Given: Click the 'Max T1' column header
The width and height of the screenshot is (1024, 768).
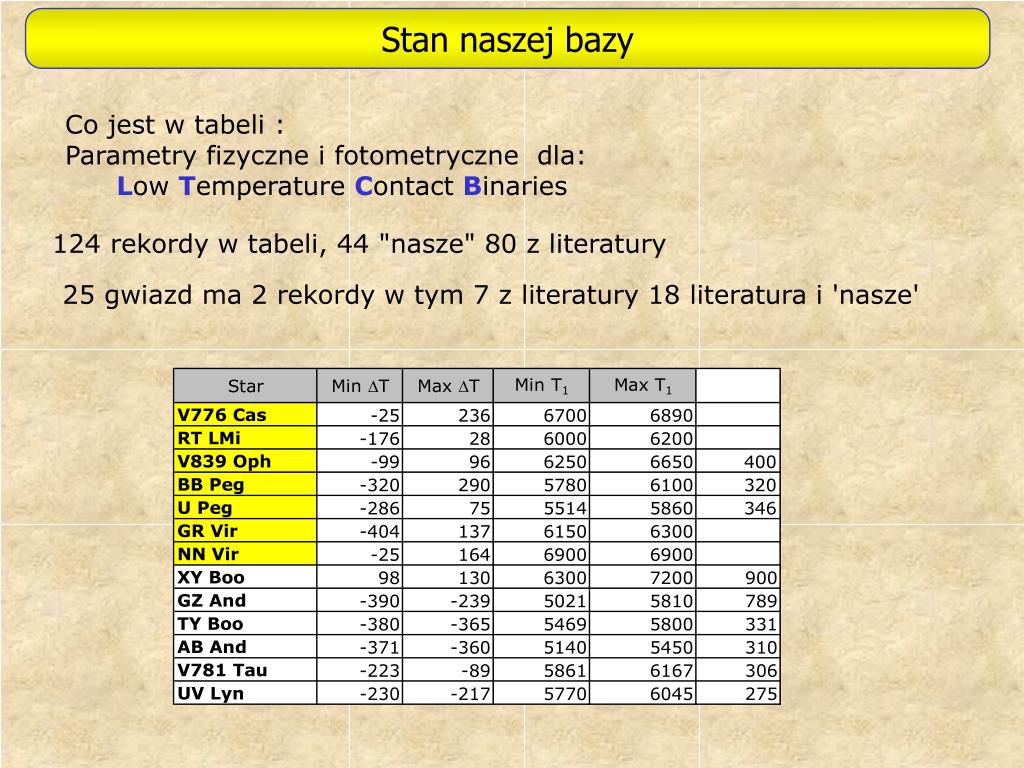Looking at the screenshot, I should pyautogui.click(x=643, y=386).
